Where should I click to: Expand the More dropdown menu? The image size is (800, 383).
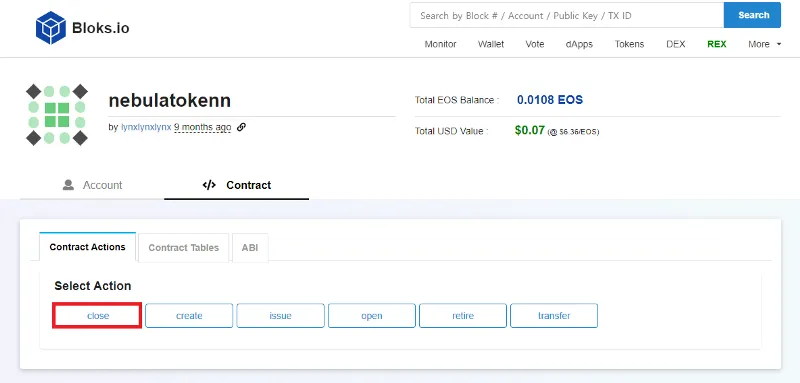pos(764,44)
